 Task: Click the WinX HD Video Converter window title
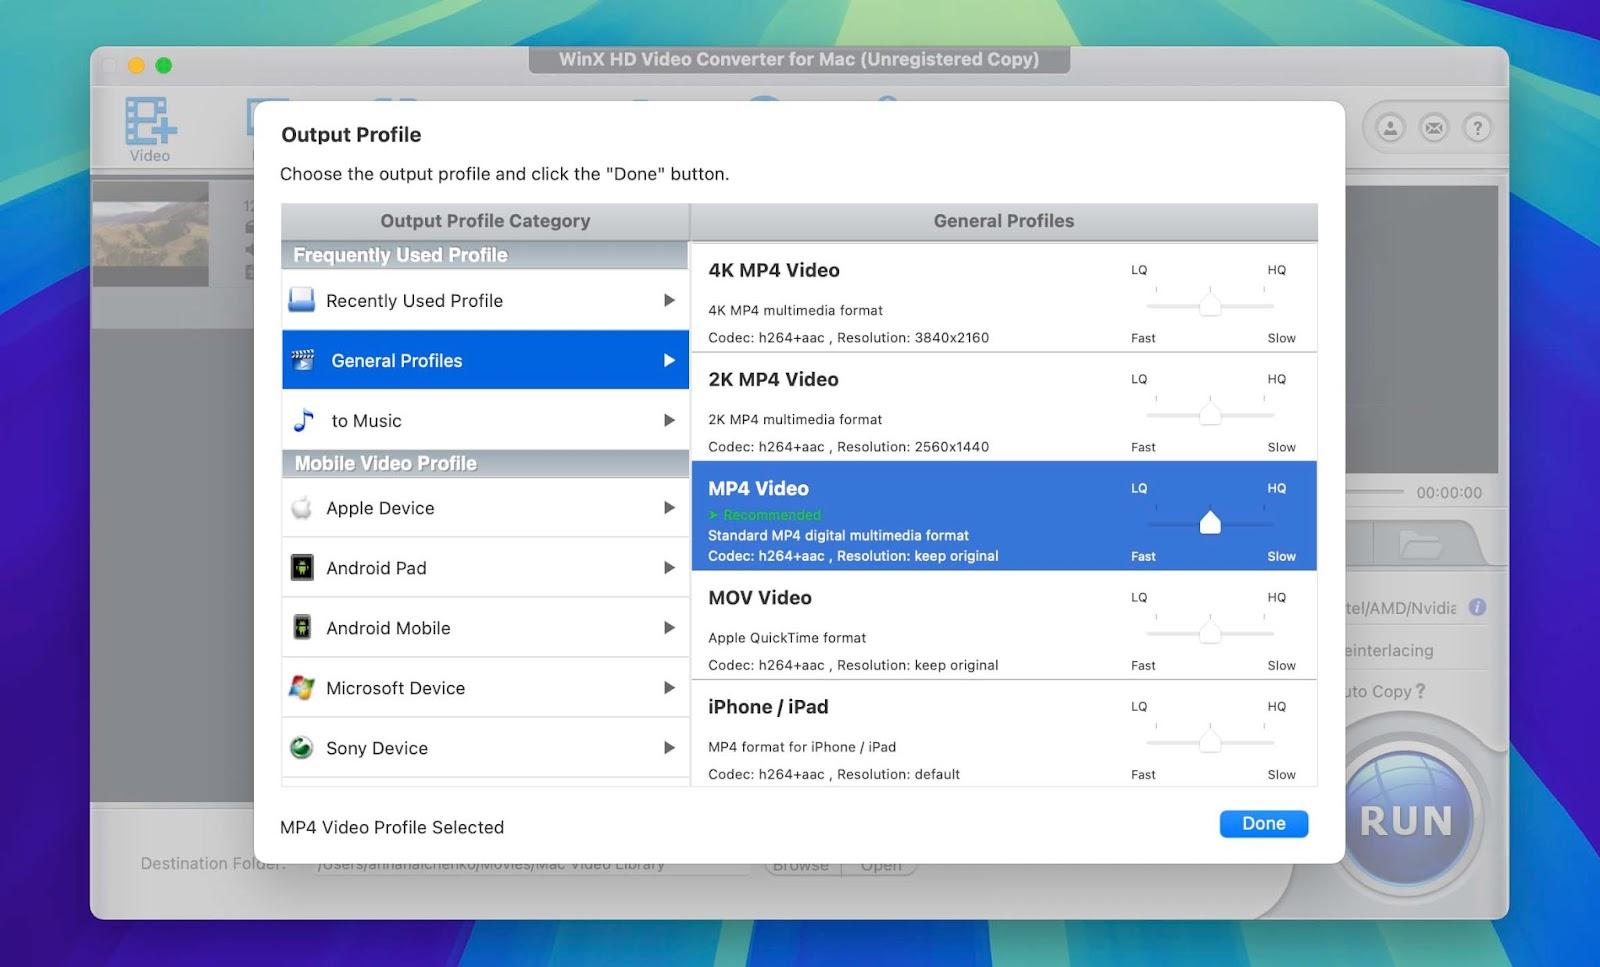(x=799, y=59)
